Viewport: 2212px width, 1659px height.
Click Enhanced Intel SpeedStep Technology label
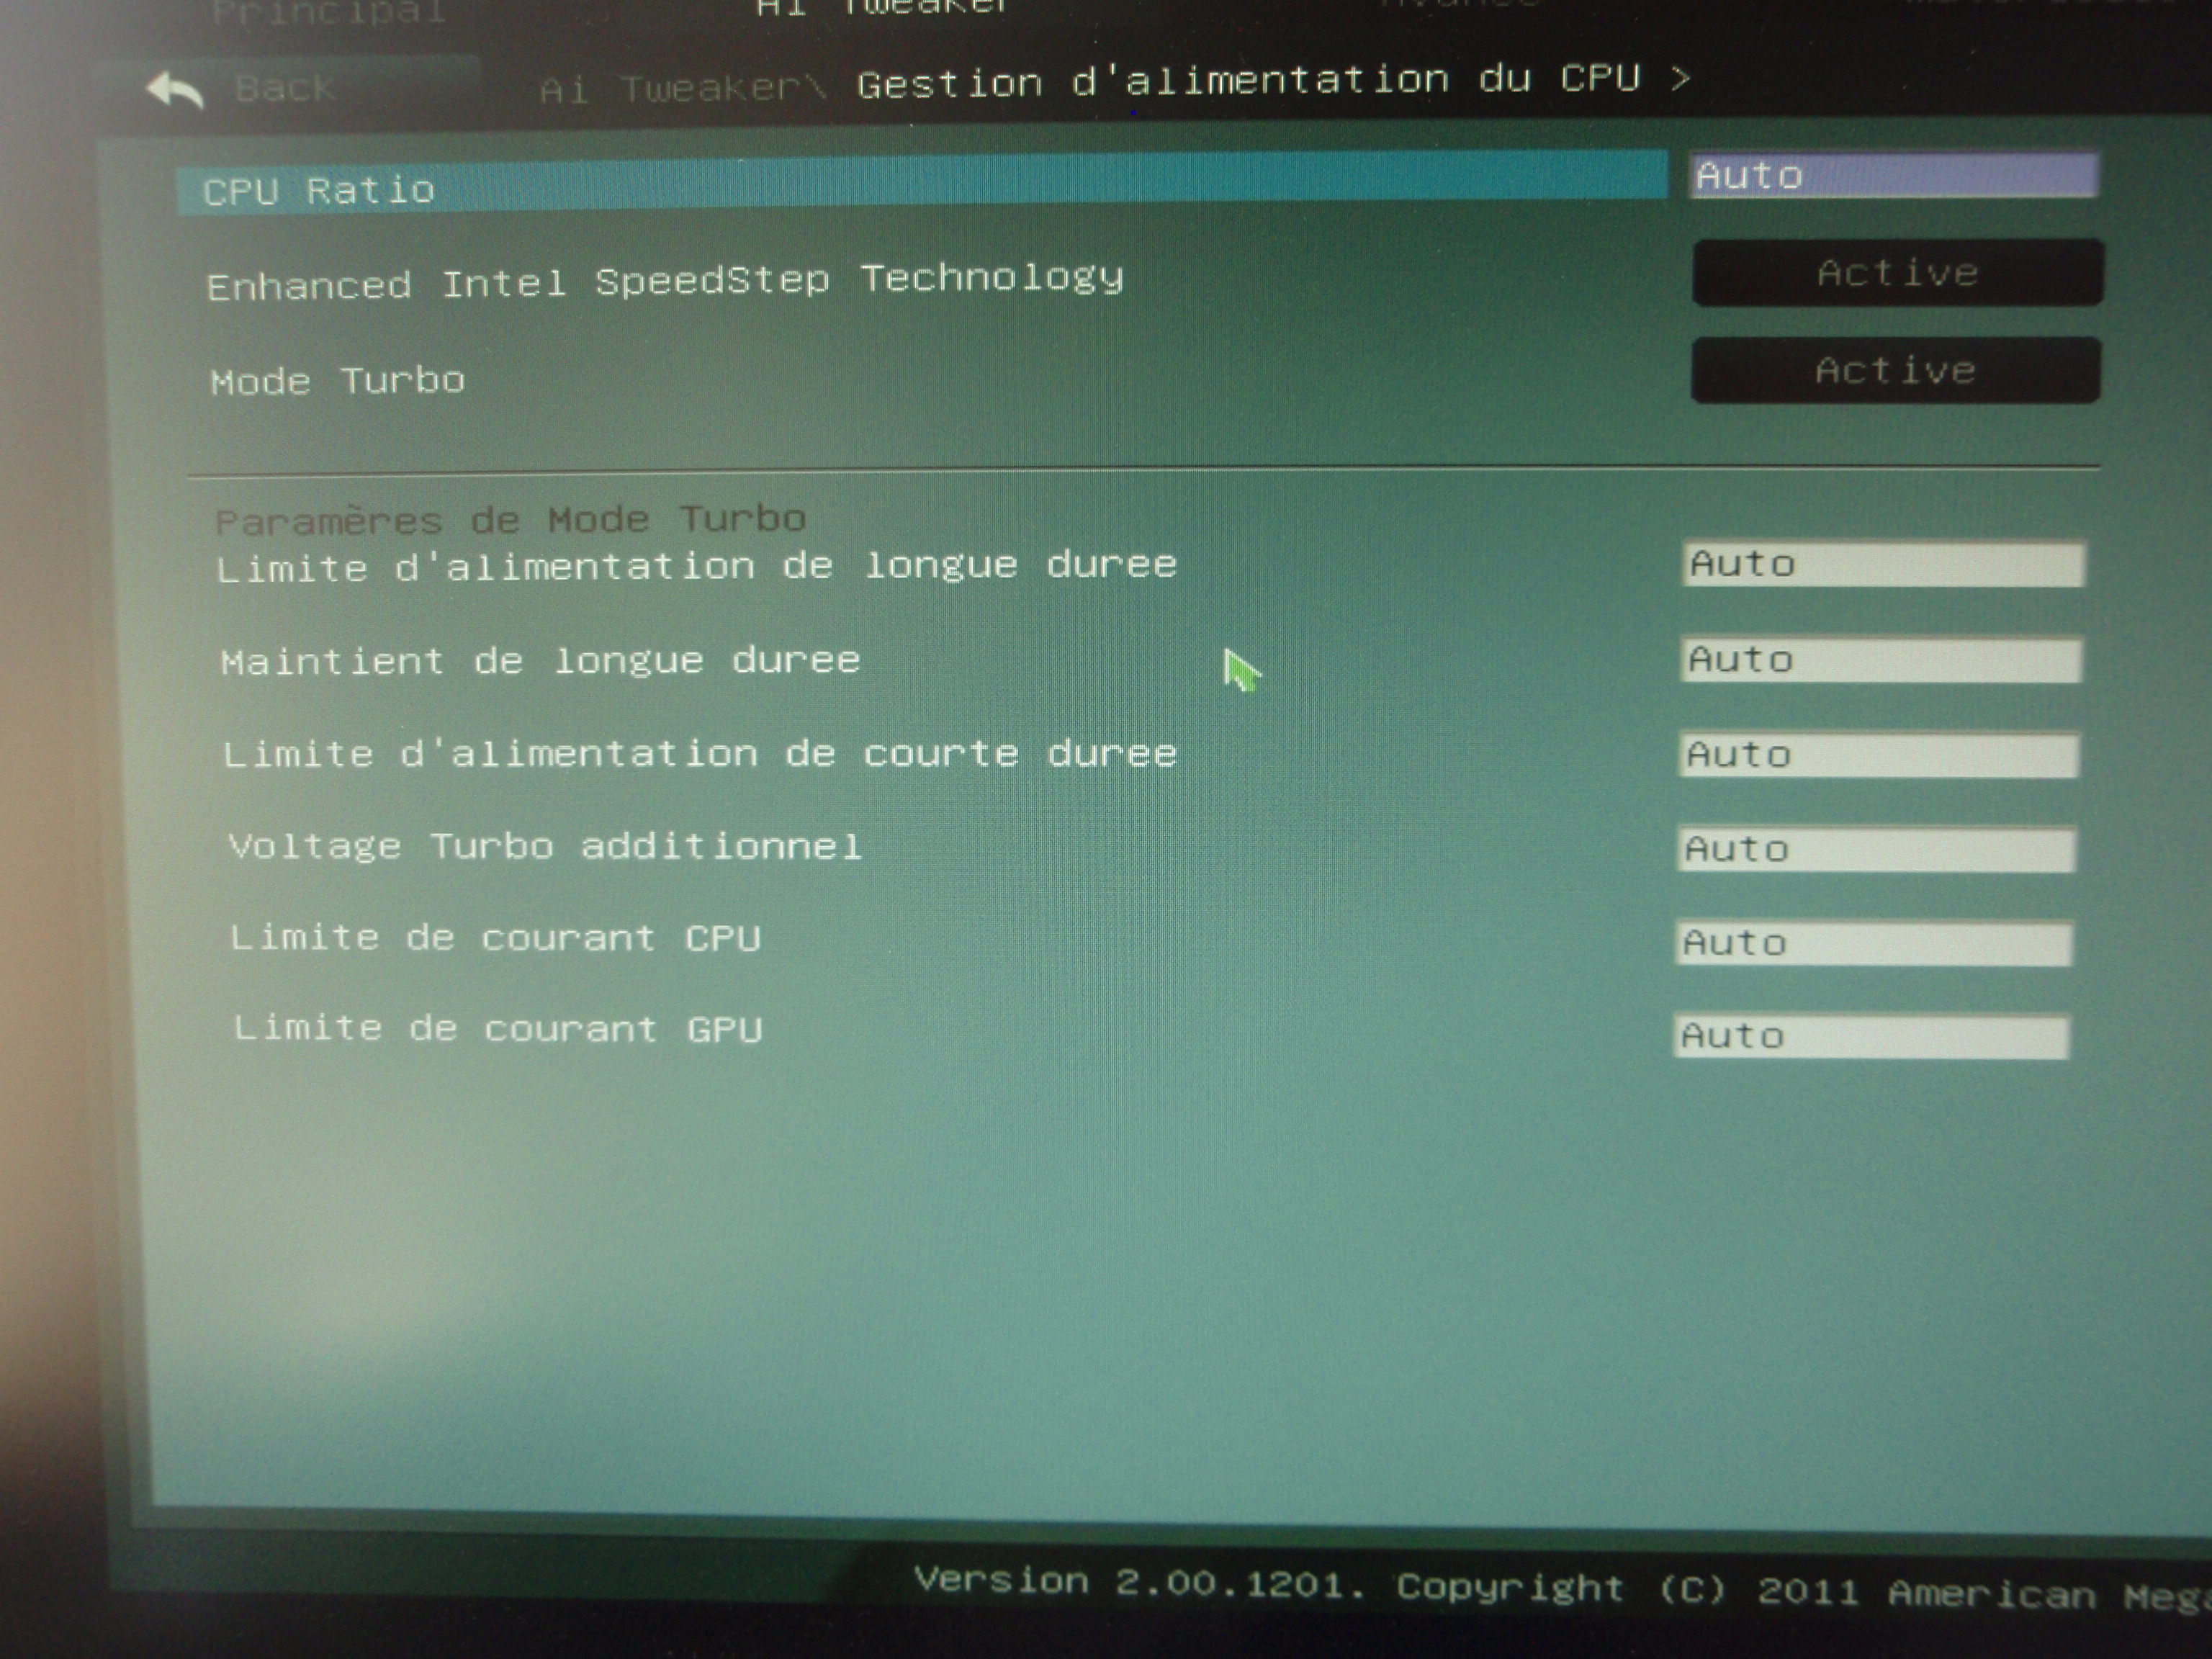click(665, 282)
